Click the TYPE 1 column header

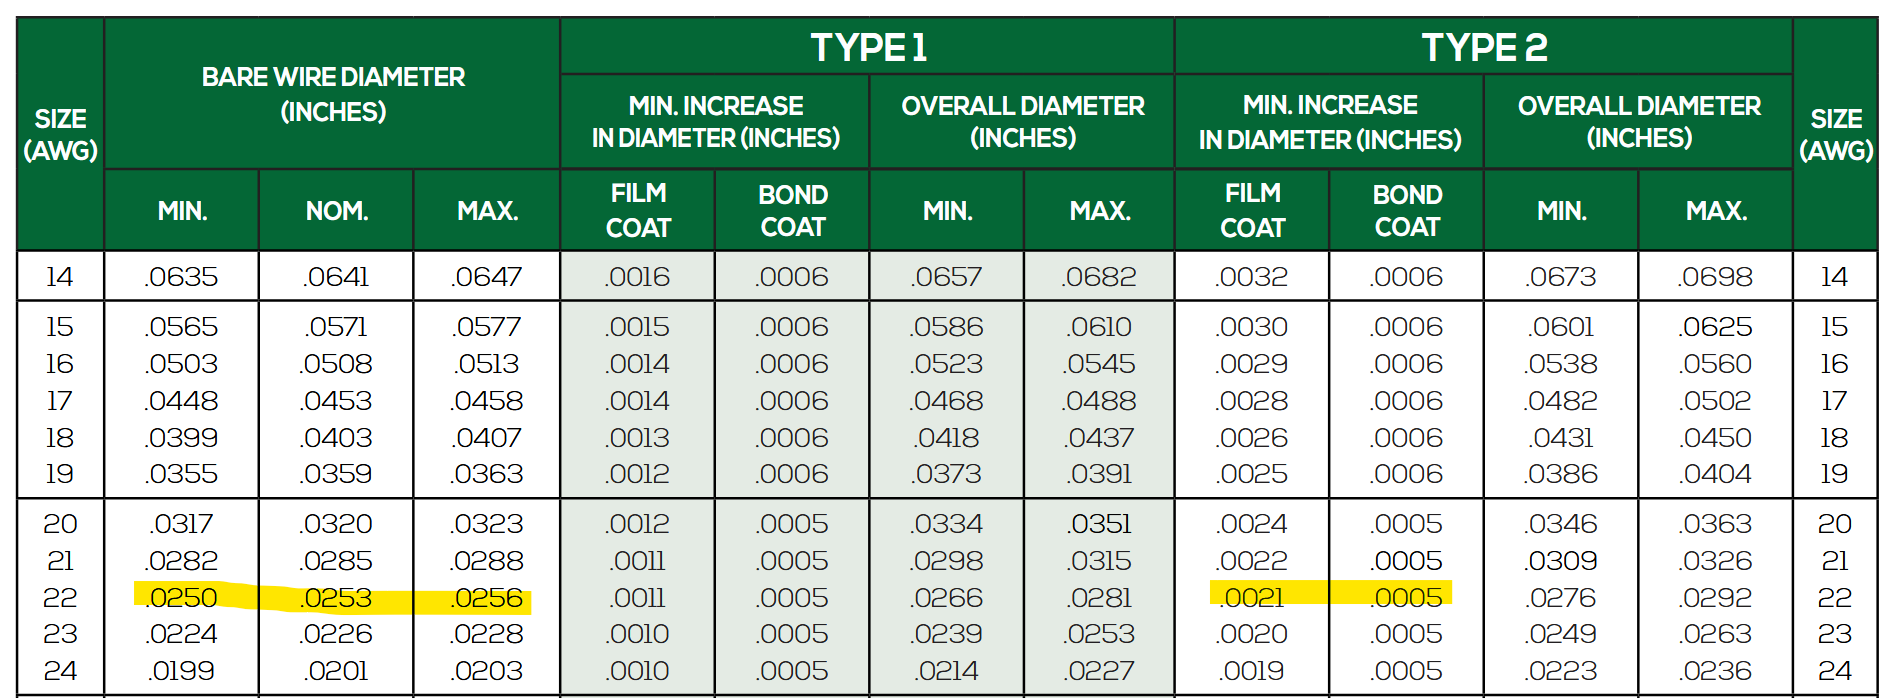[867, 47]
